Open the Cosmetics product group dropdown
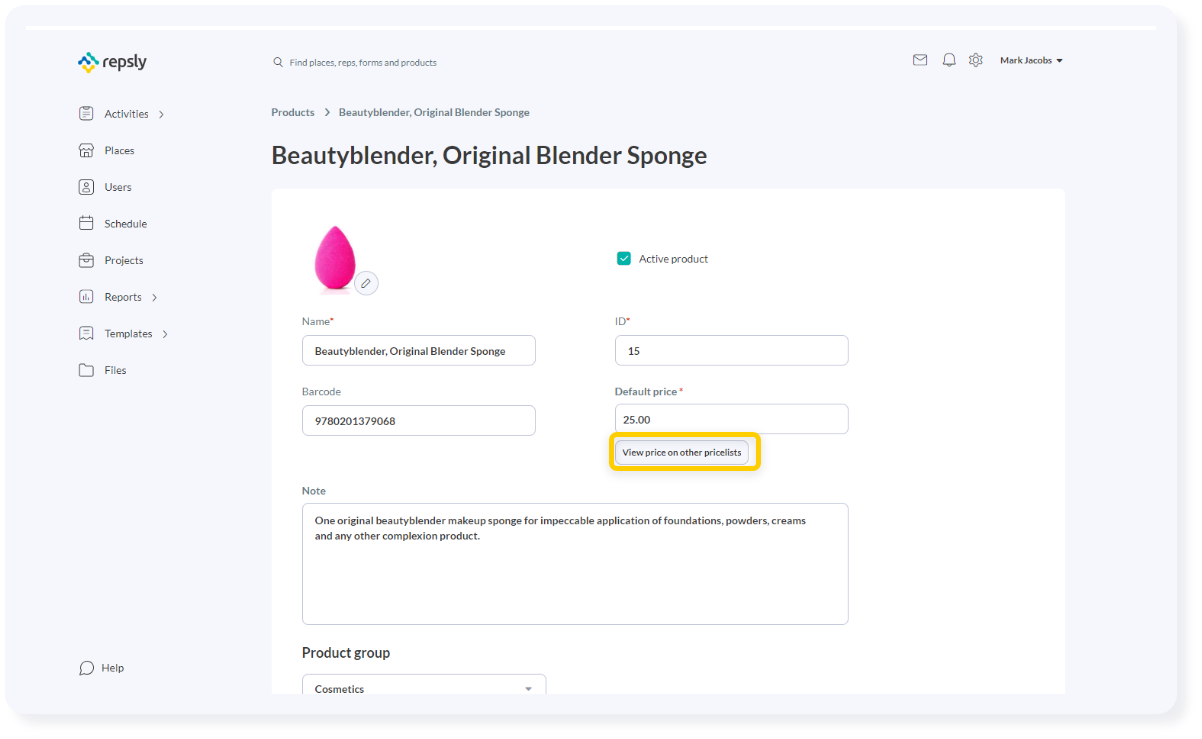The image size is (1202, 739). [x=424, y=688]
